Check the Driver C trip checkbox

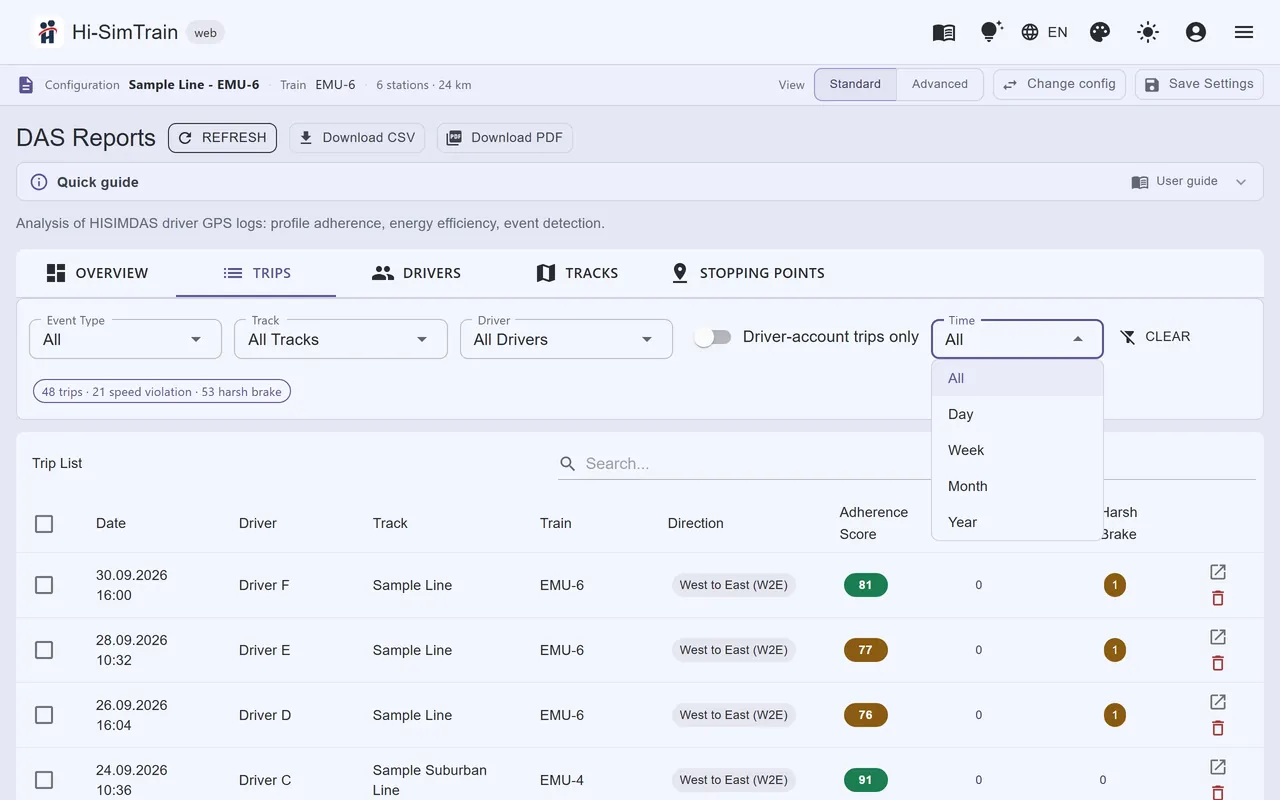click(x=44, y=780)
